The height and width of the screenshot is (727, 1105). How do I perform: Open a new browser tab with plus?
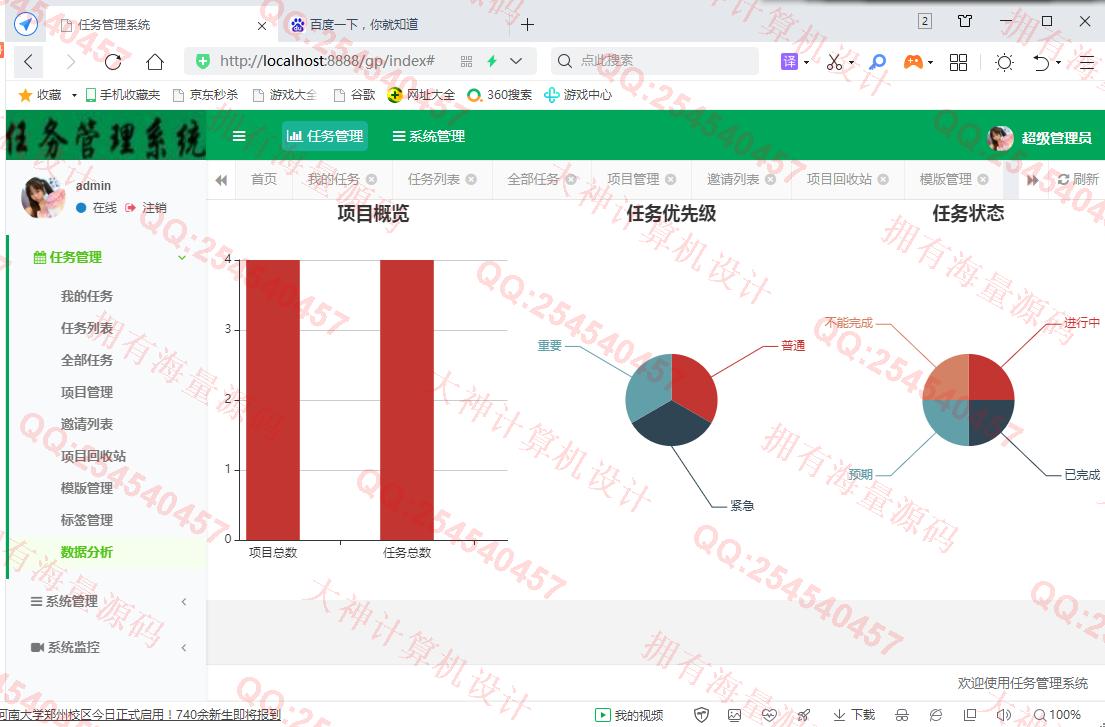527,25
